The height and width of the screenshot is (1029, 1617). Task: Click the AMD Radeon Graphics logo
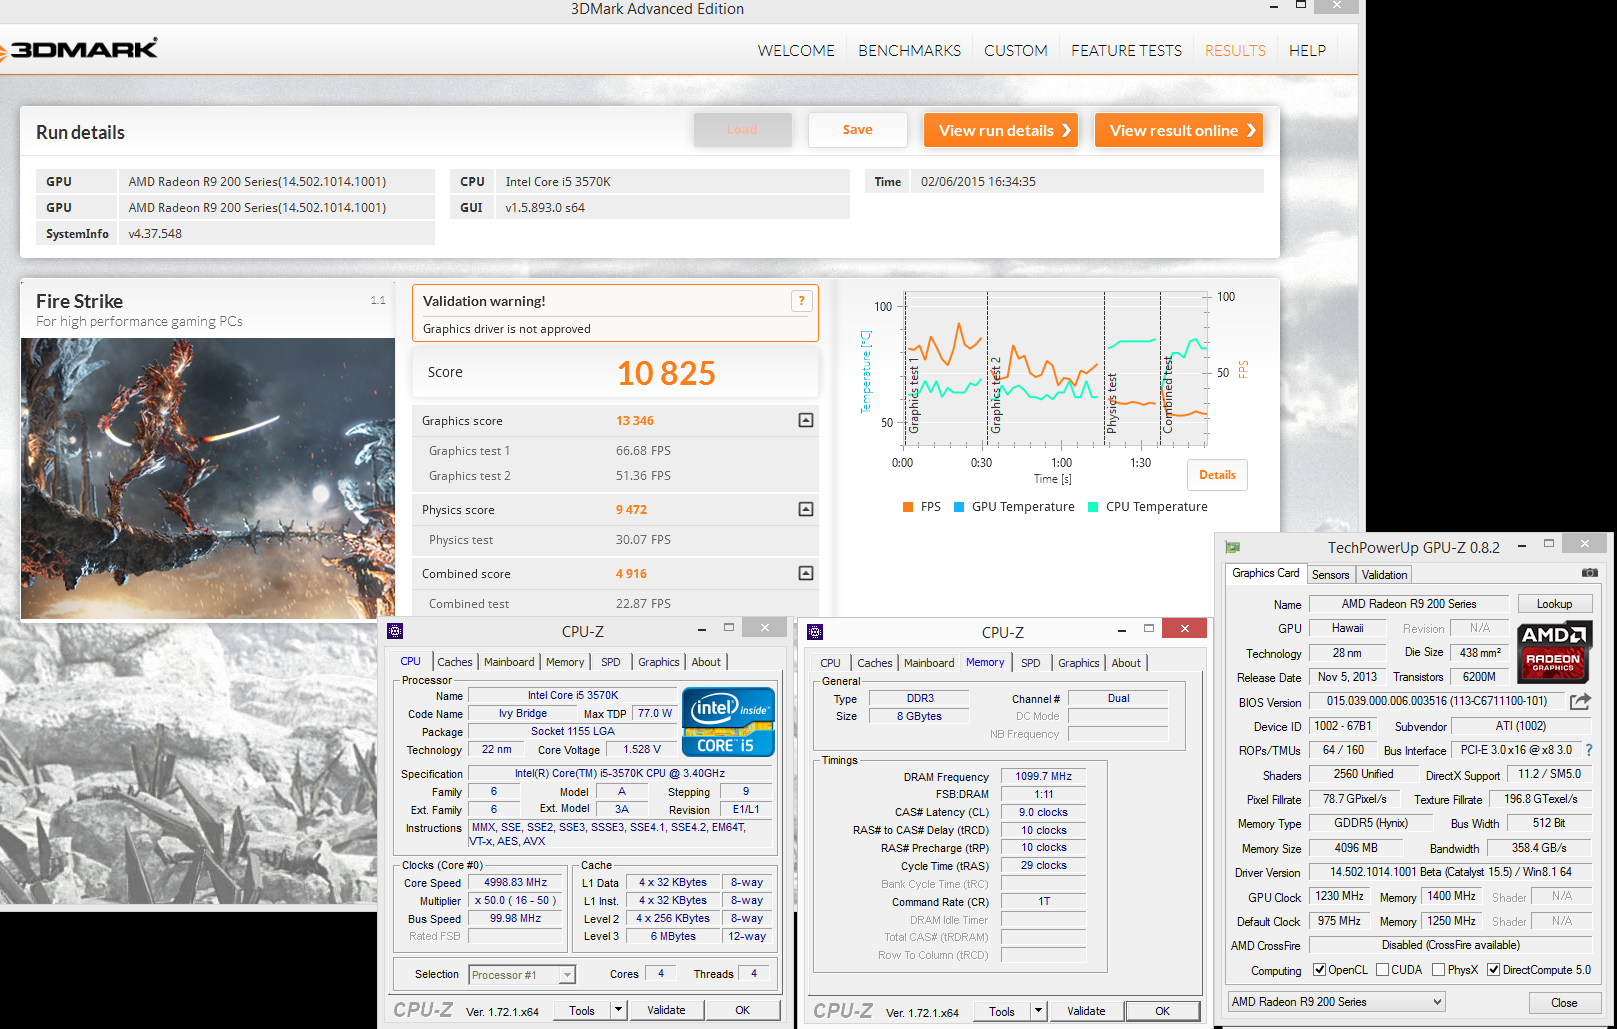click(1554, 652)
